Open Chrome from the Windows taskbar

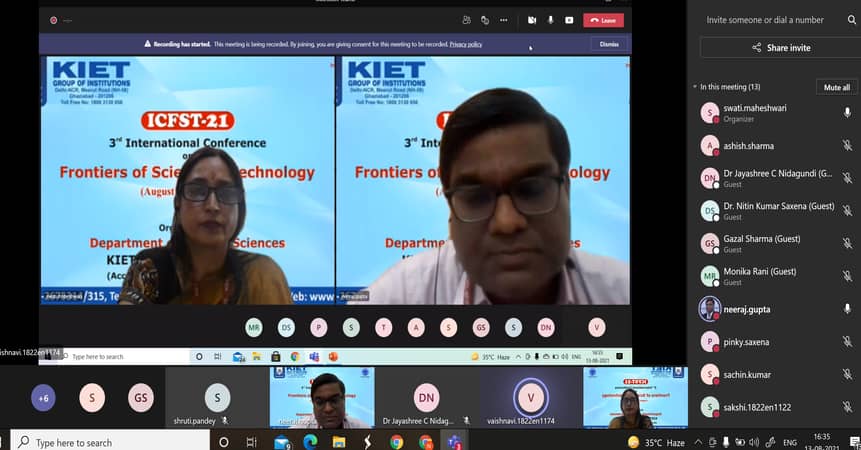397,442
